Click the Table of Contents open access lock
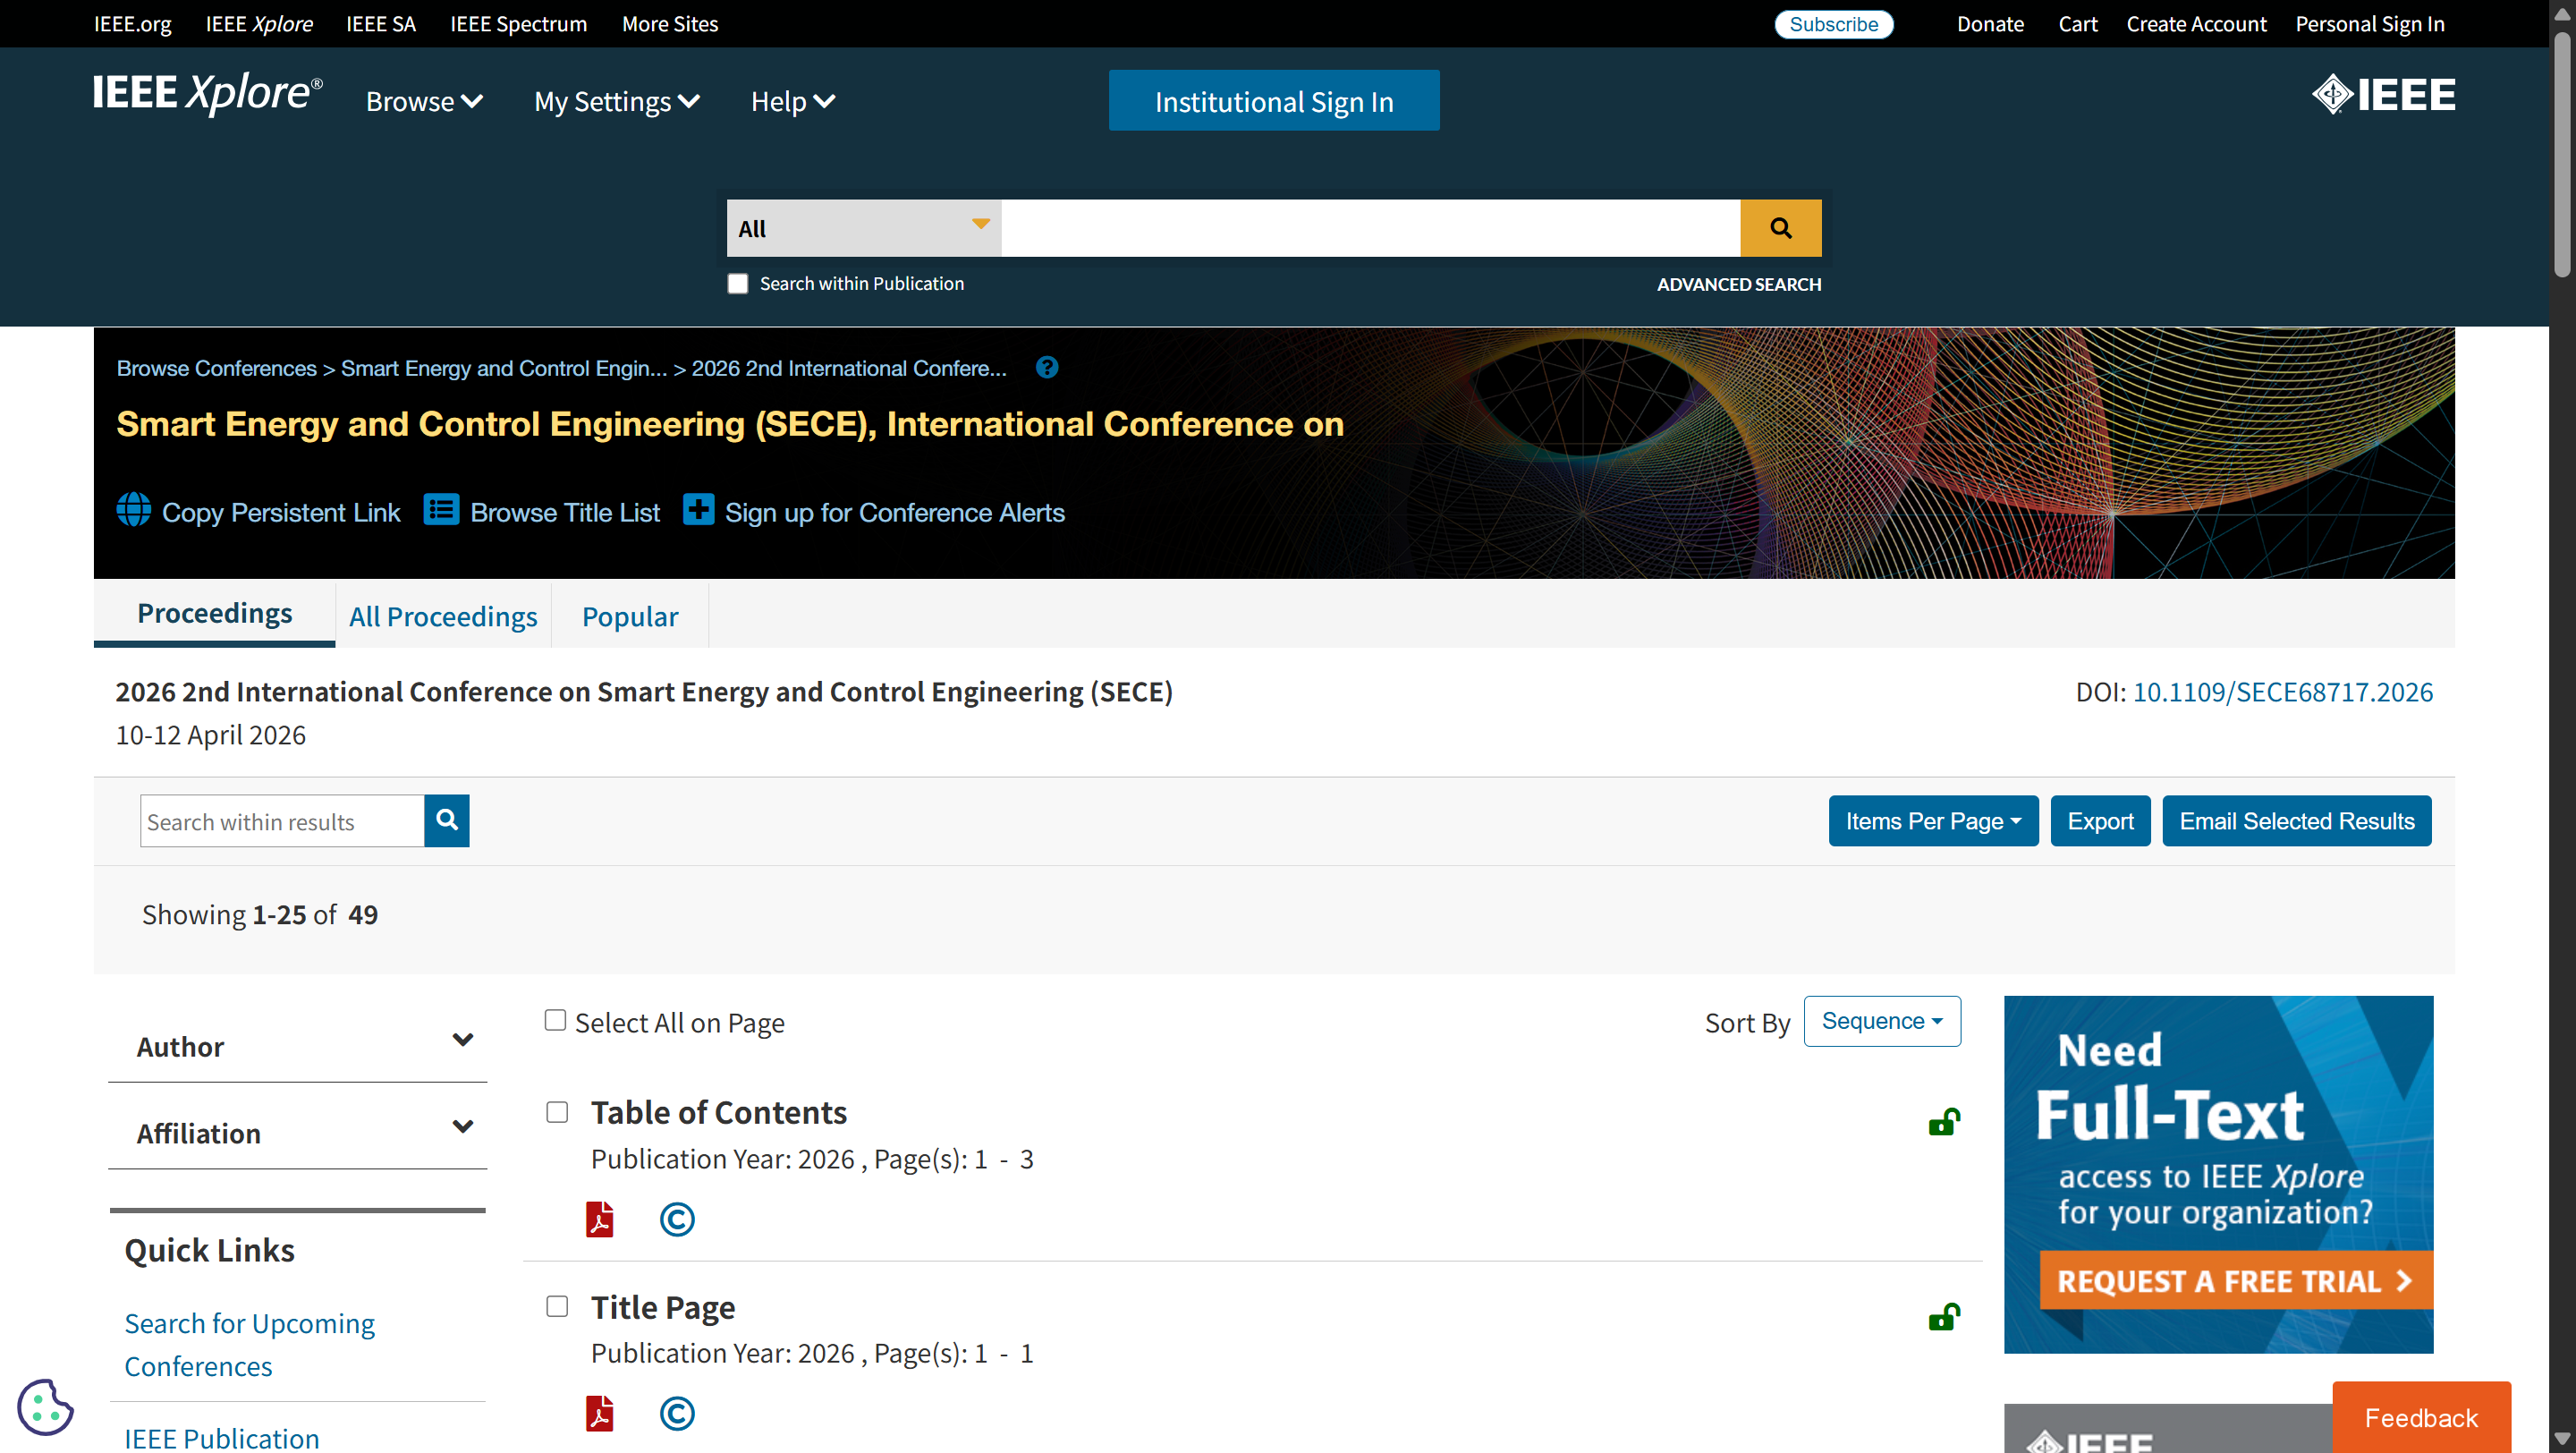 [x=1944, y=1122]
